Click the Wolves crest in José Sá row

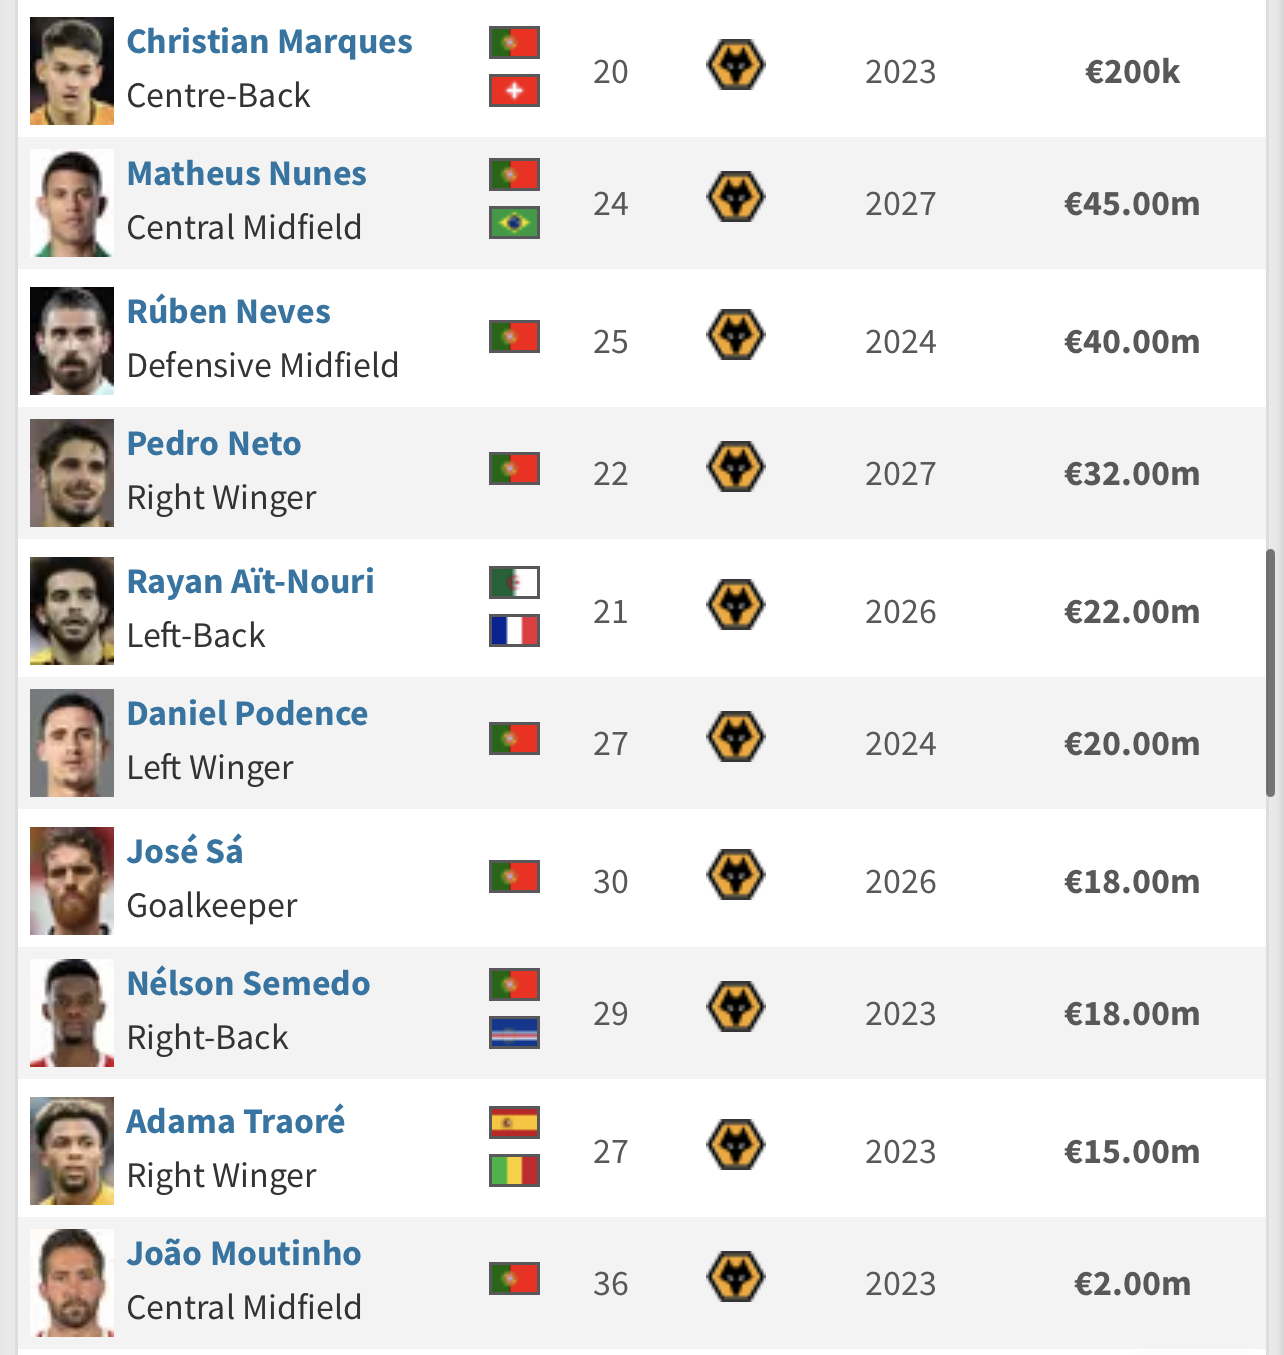736,875
